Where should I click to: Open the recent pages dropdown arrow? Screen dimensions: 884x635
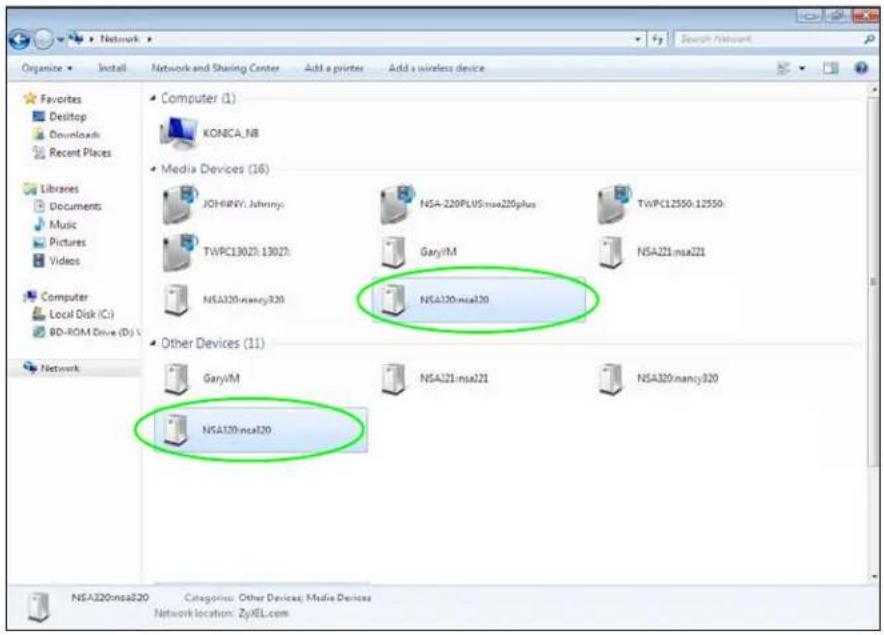(60, 40)
